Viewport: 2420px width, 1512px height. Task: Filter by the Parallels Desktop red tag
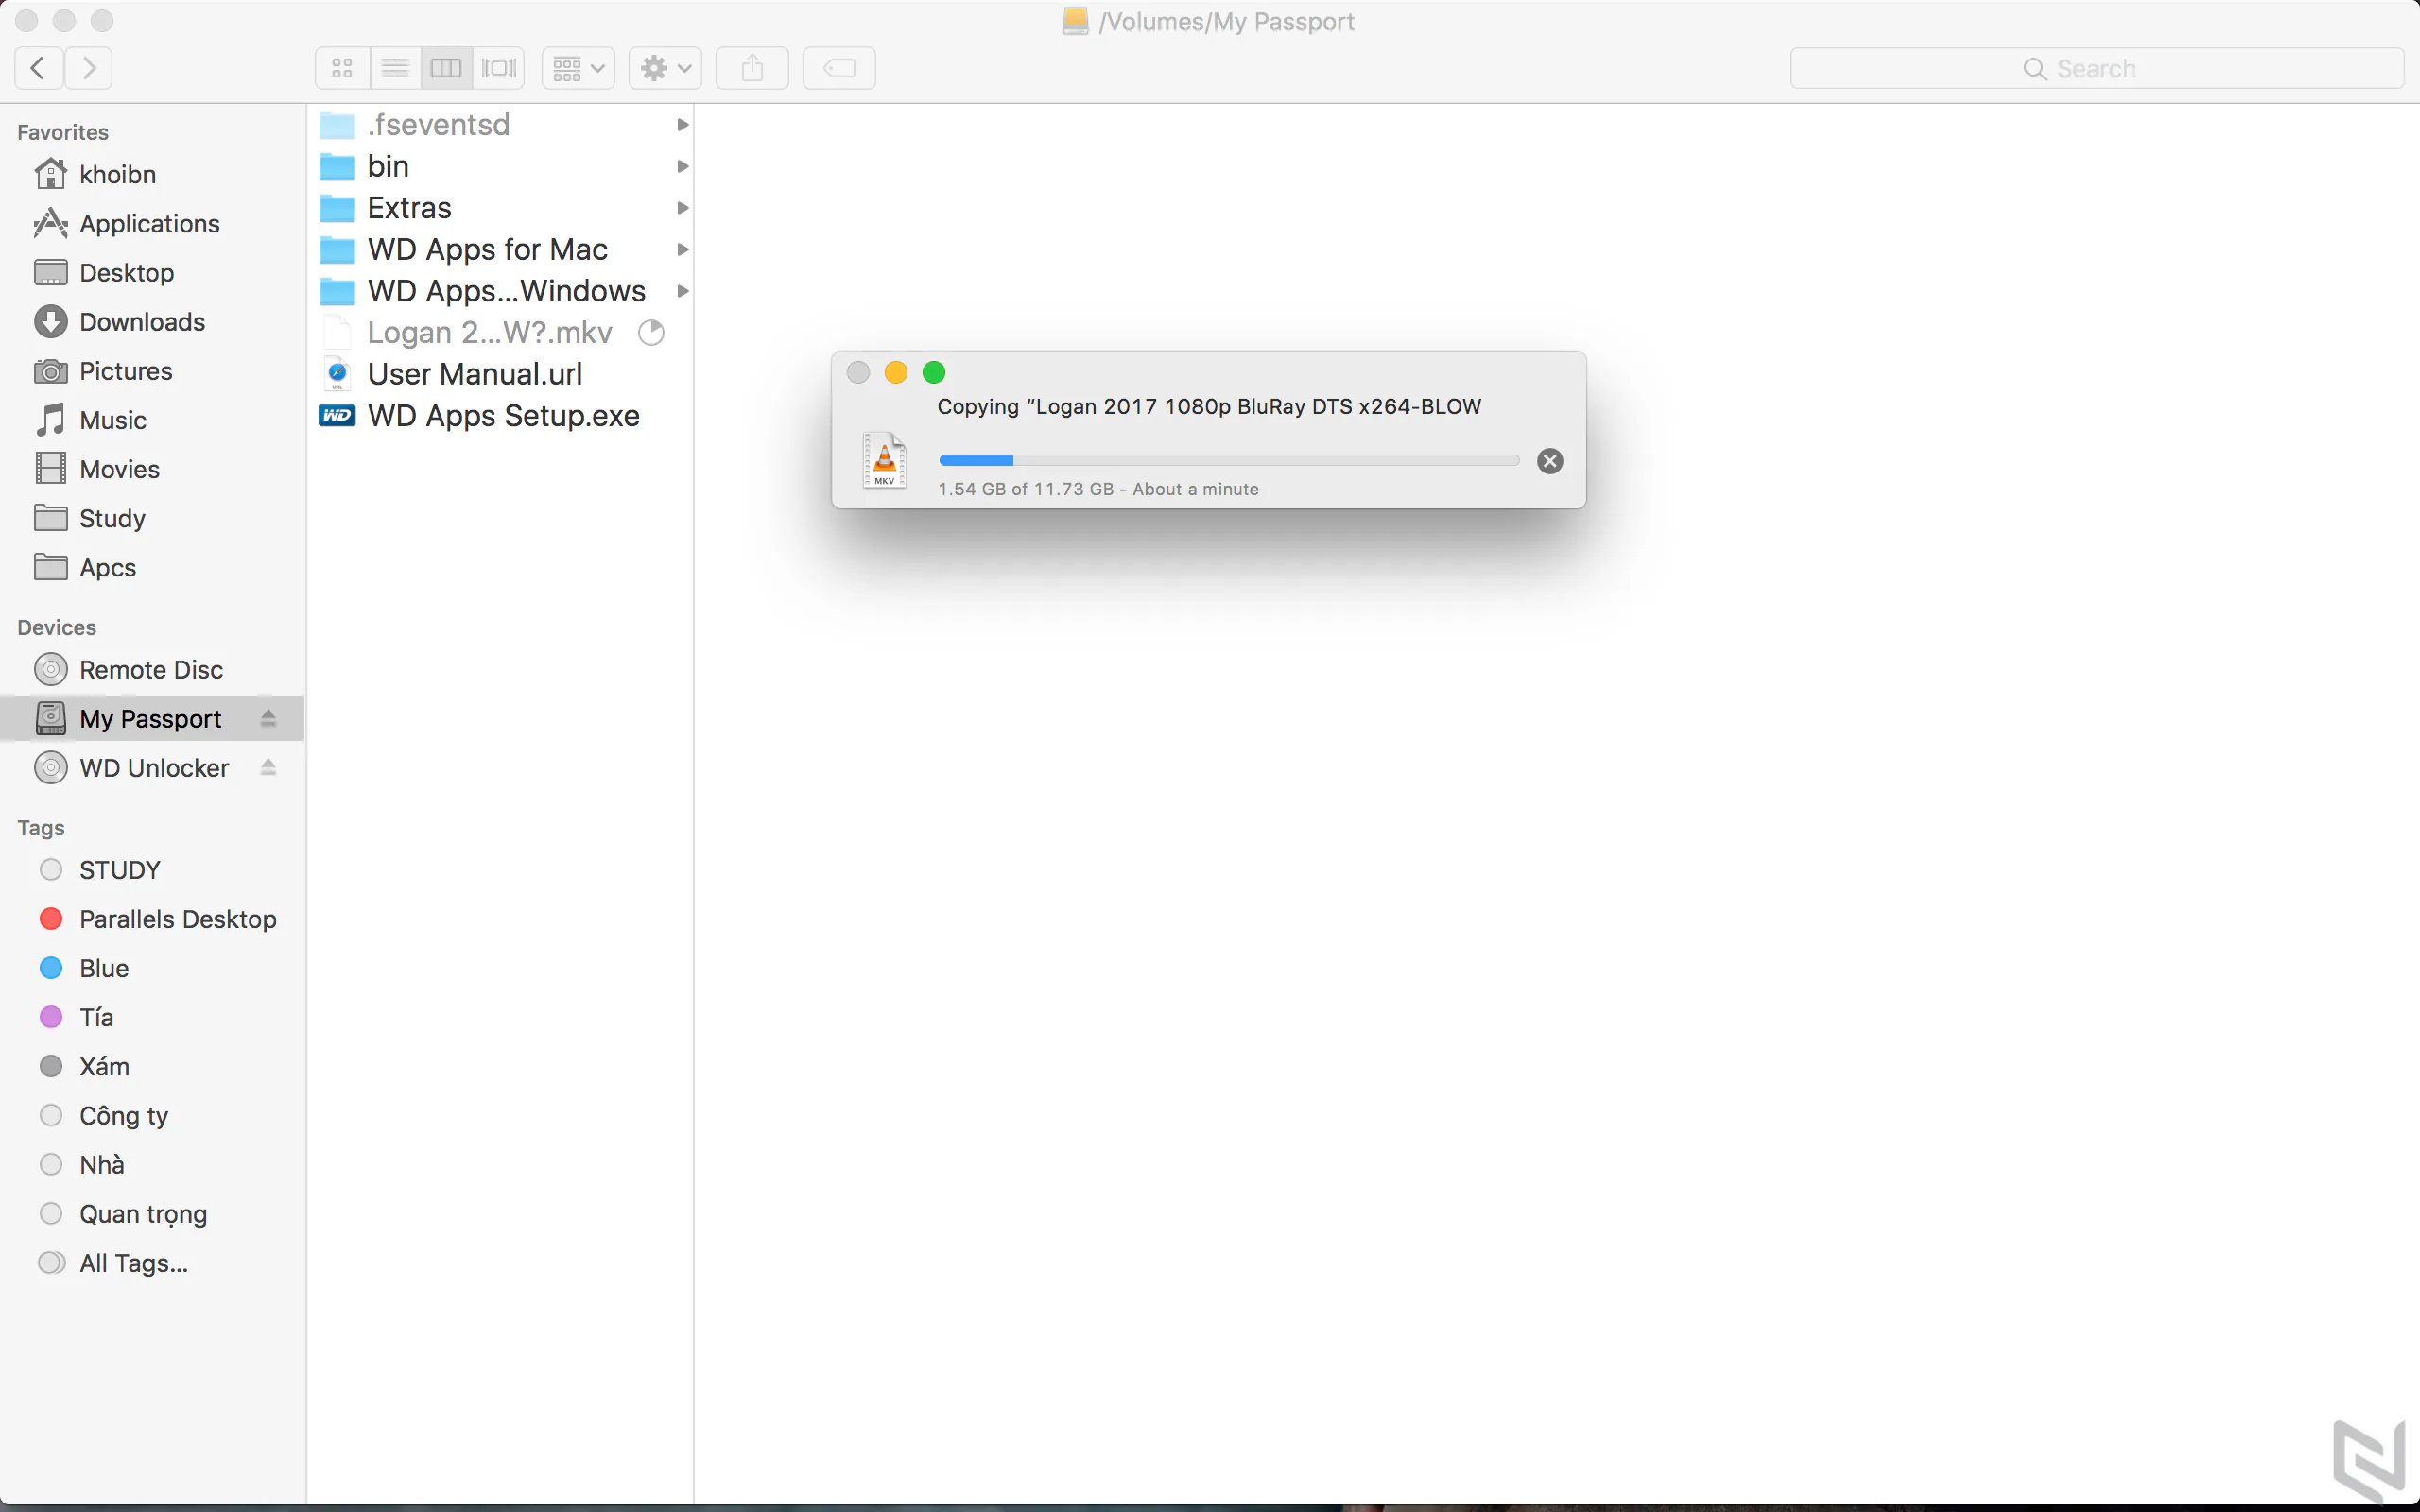pyautogui.click(x=152, y=918)
